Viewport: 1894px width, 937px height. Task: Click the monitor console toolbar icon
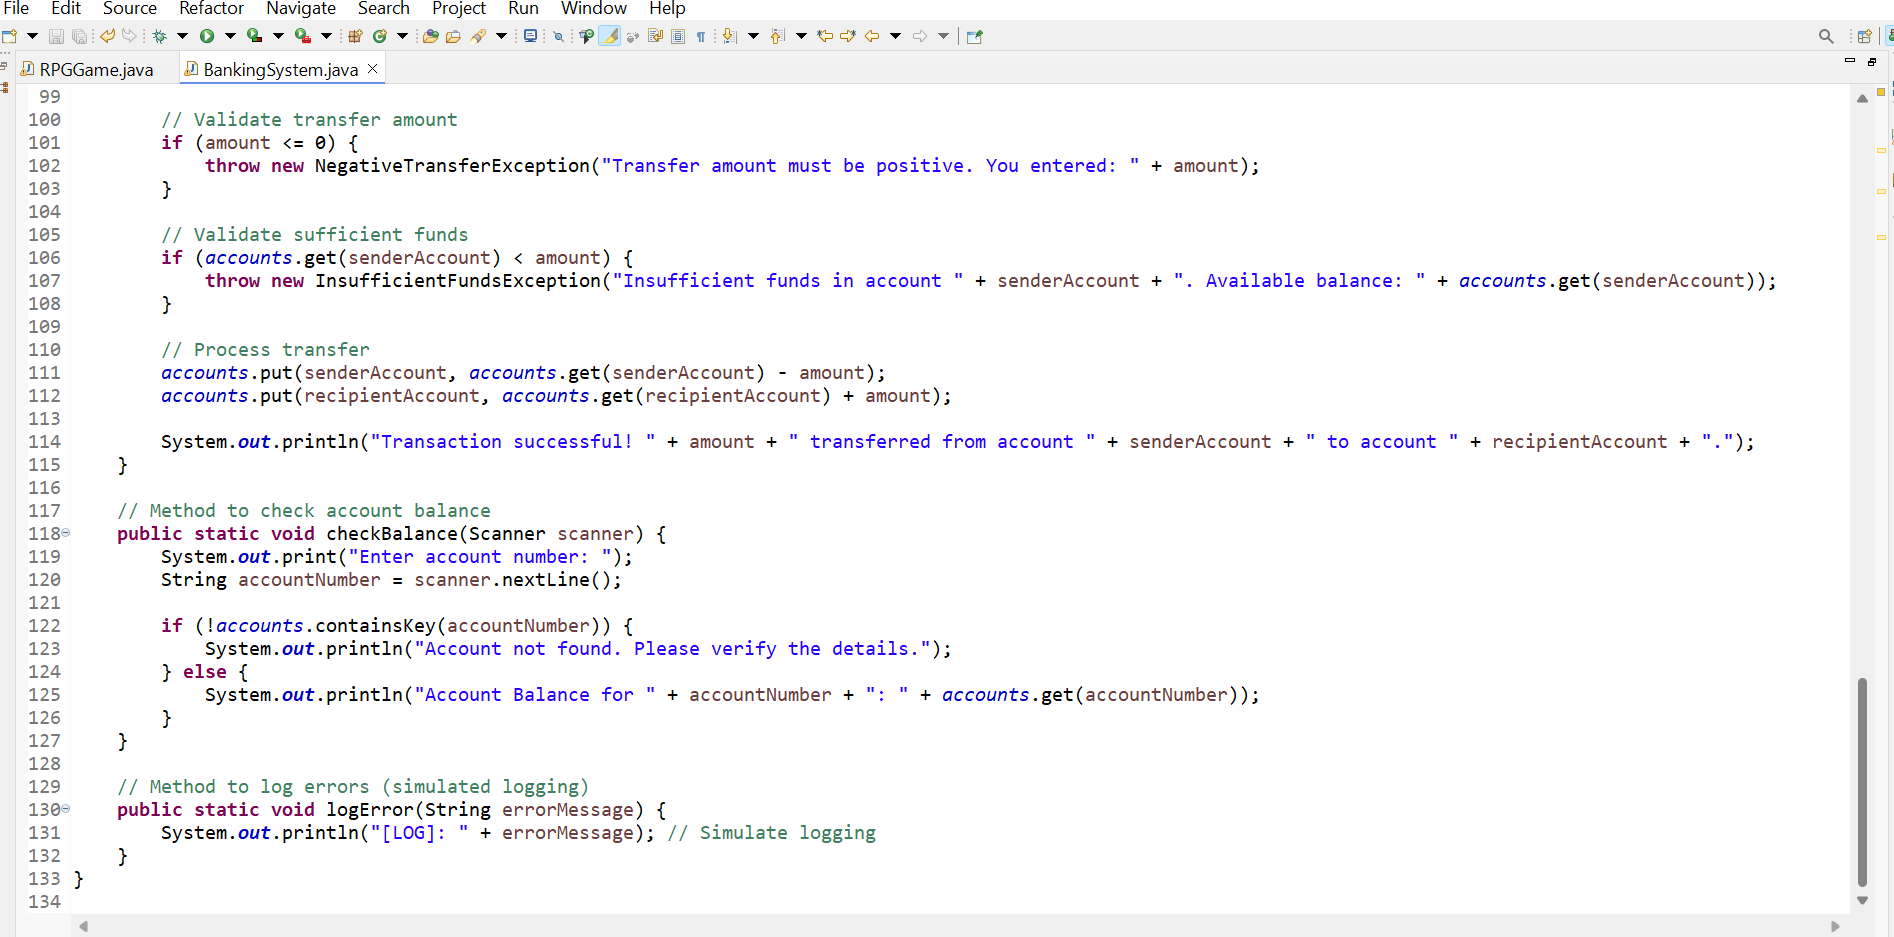530,36
